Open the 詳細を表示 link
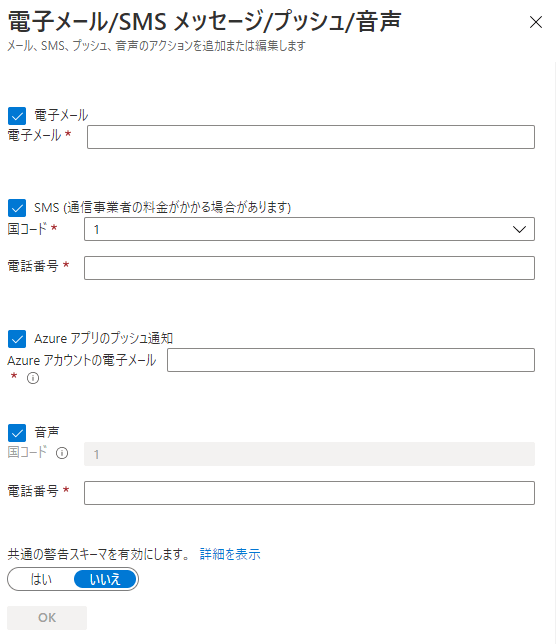556x644 pixels. pyautogui.click(x=230, y=554)
